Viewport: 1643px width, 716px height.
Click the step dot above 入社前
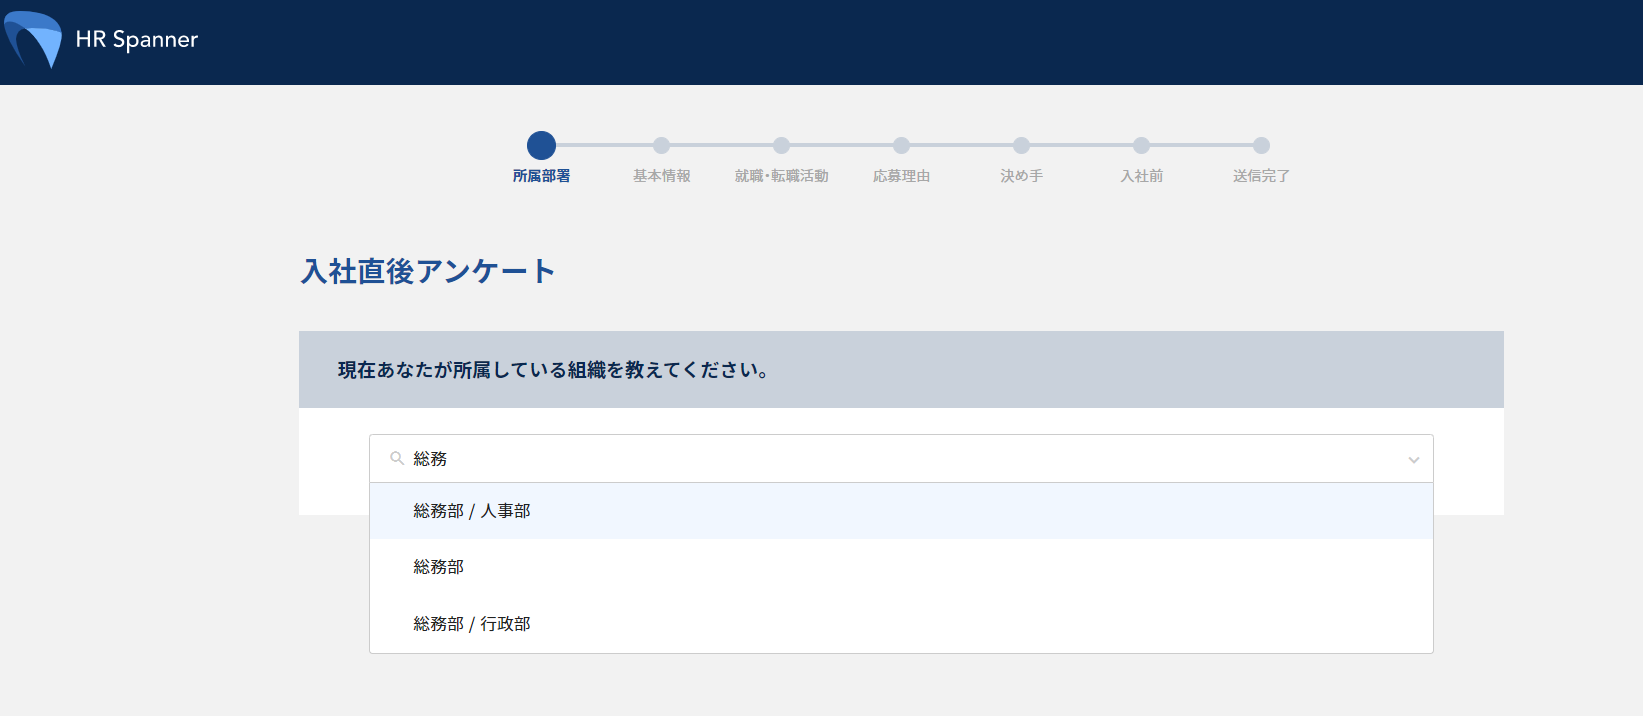[x=1141, y=146]
